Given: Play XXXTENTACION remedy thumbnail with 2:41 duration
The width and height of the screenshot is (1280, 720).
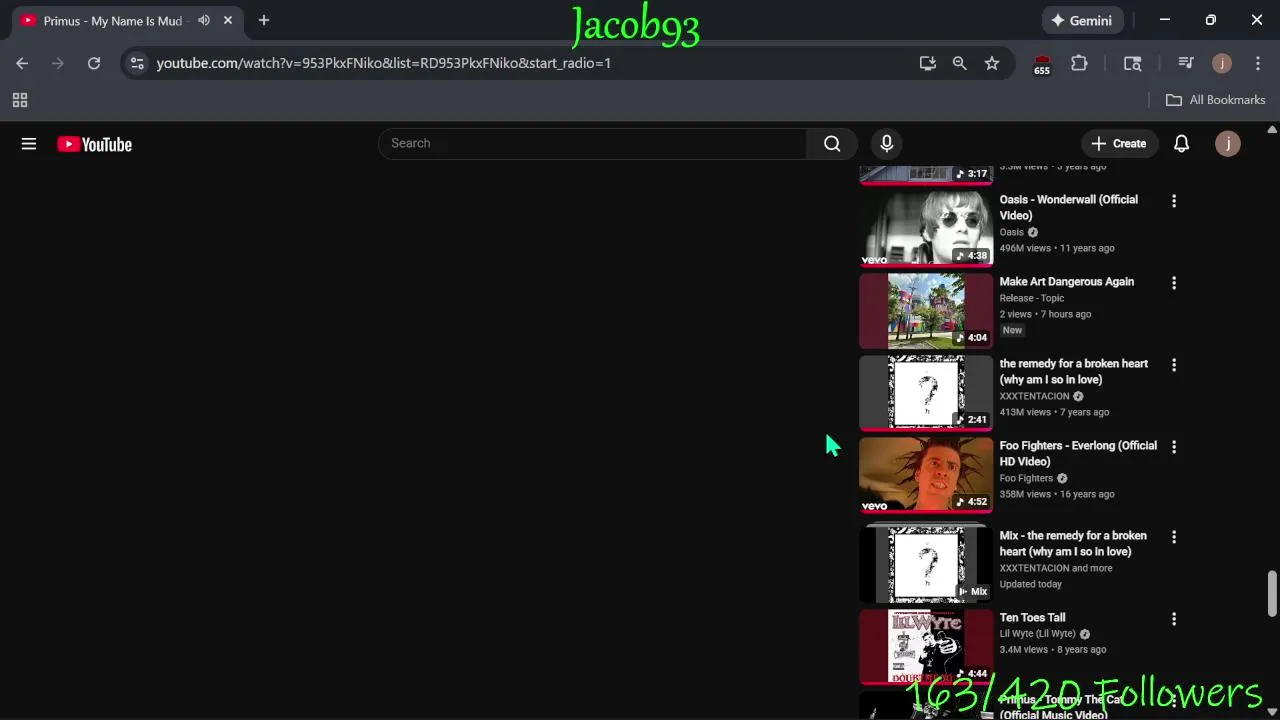Looking at the screenshot, I should [x=926, y=392].
